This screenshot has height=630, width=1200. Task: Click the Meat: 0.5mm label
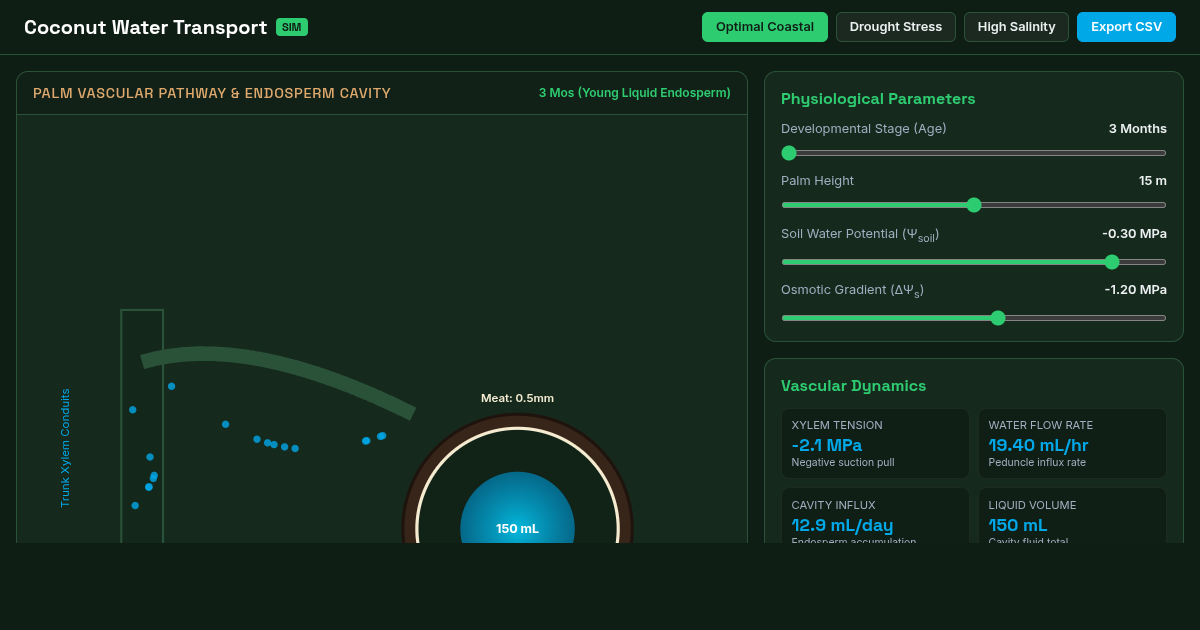(x=517, y=398)
